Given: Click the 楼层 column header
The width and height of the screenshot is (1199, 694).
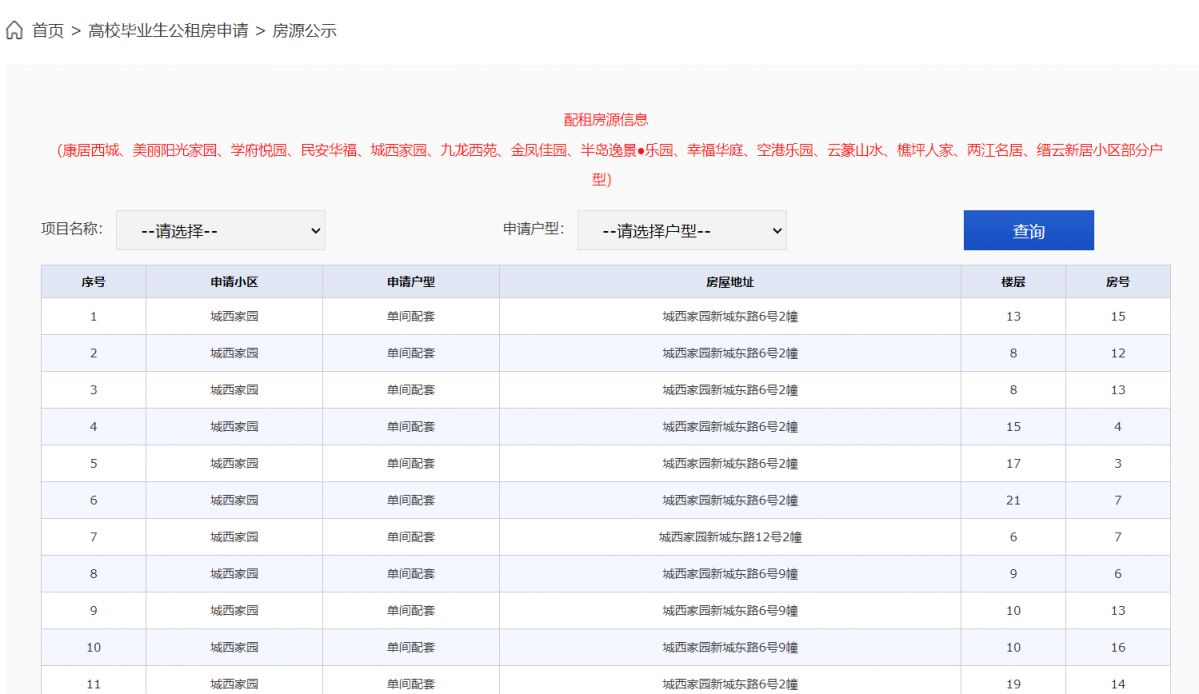Looking at the screenshot, I should [x=1013, y=282].
